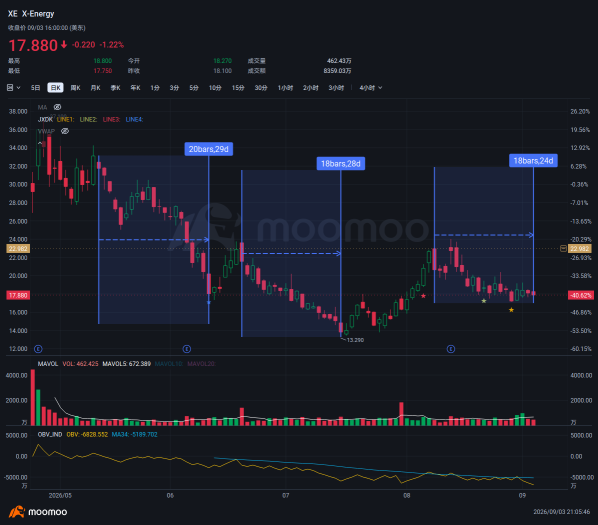This screenshot has width=598, height=525.
Task: Click the 20bars,29d measurement label
Action: click(x=209, y=149)
